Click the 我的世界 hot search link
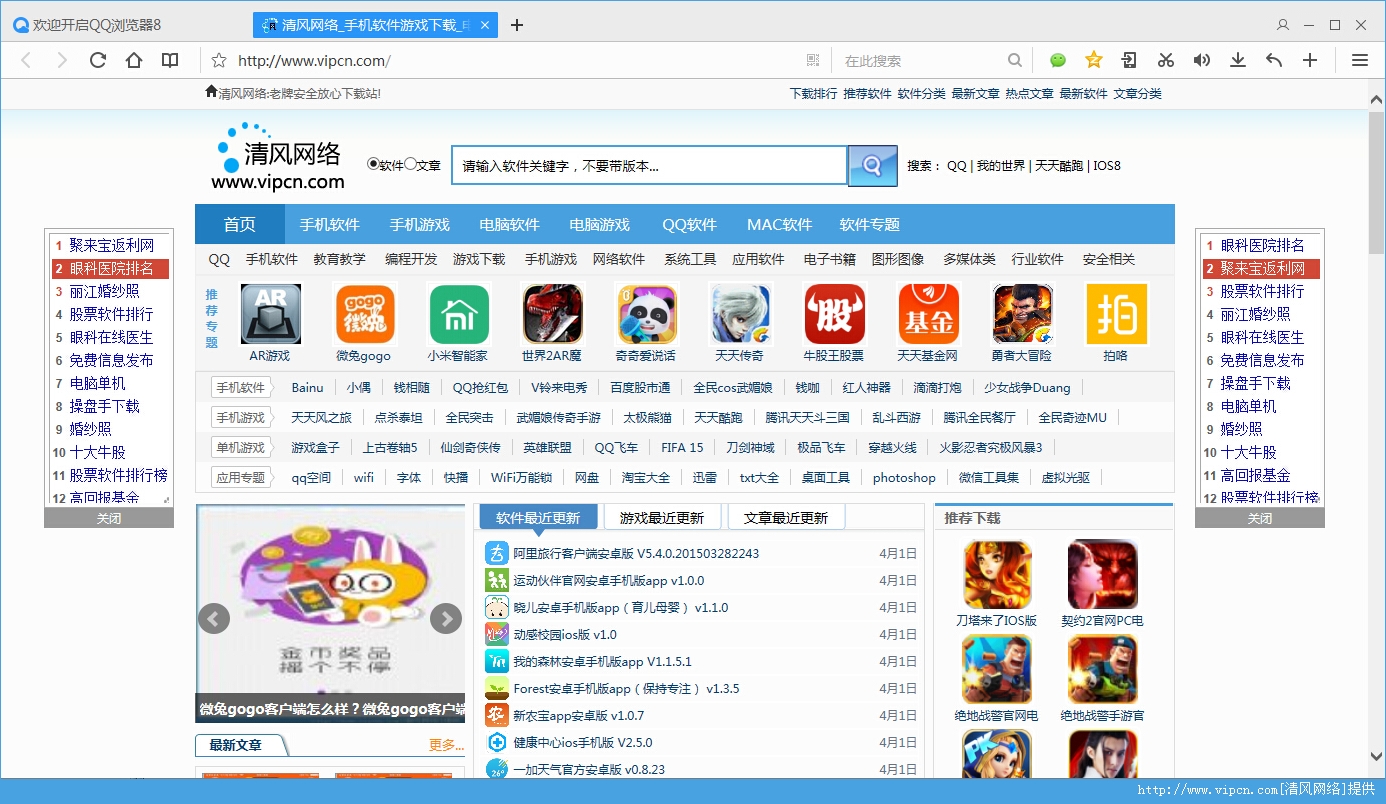The image size is (1386, 804). 1001,165
